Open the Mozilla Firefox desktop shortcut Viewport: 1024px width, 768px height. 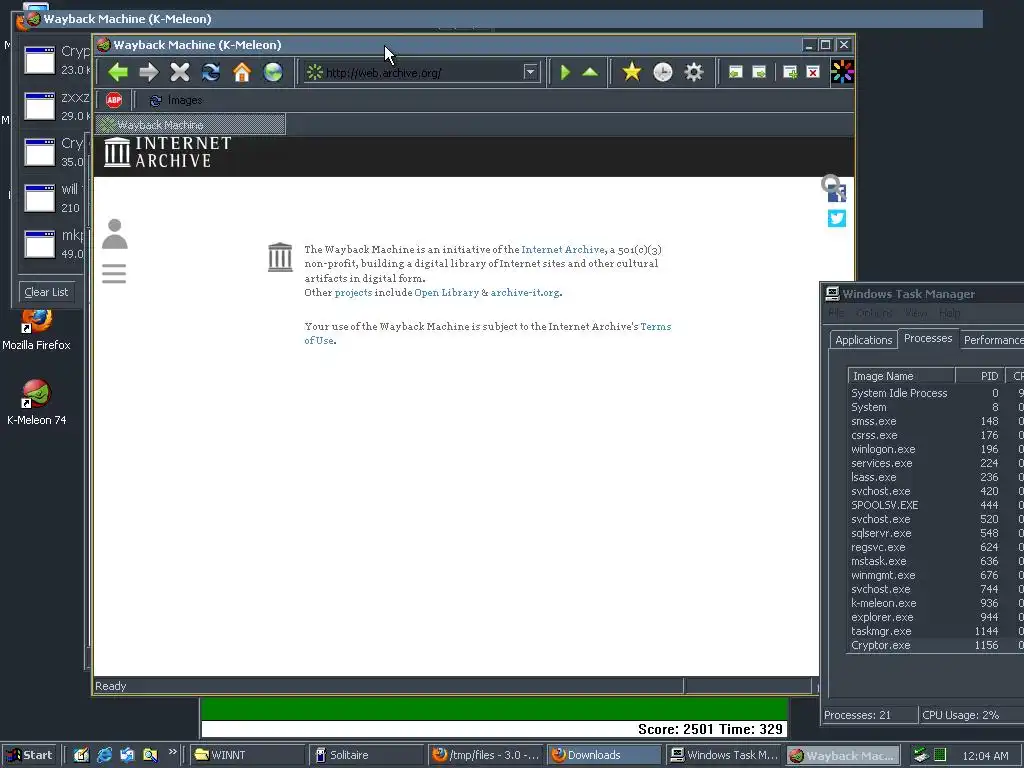[36, 330]
